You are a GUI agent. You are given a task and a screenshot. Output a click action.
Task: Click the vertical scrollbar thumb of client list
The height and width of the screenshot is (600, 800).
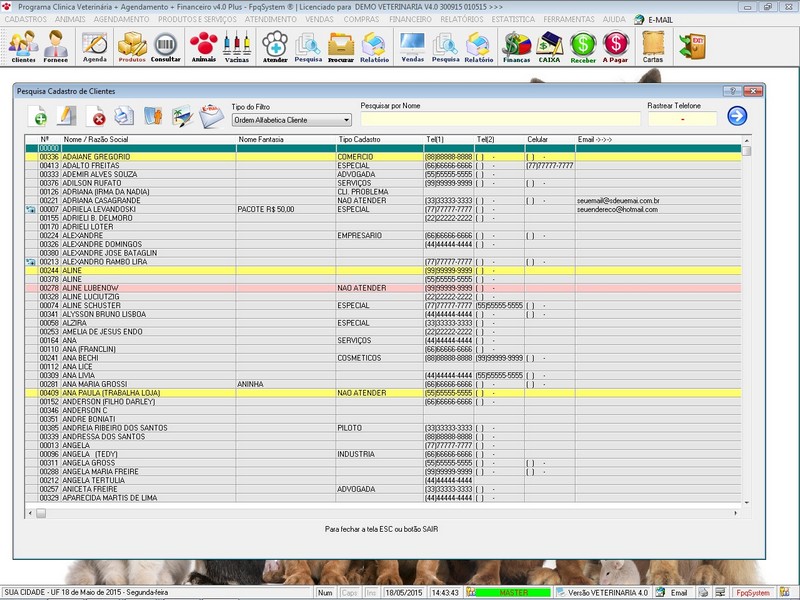click(746, 151)
